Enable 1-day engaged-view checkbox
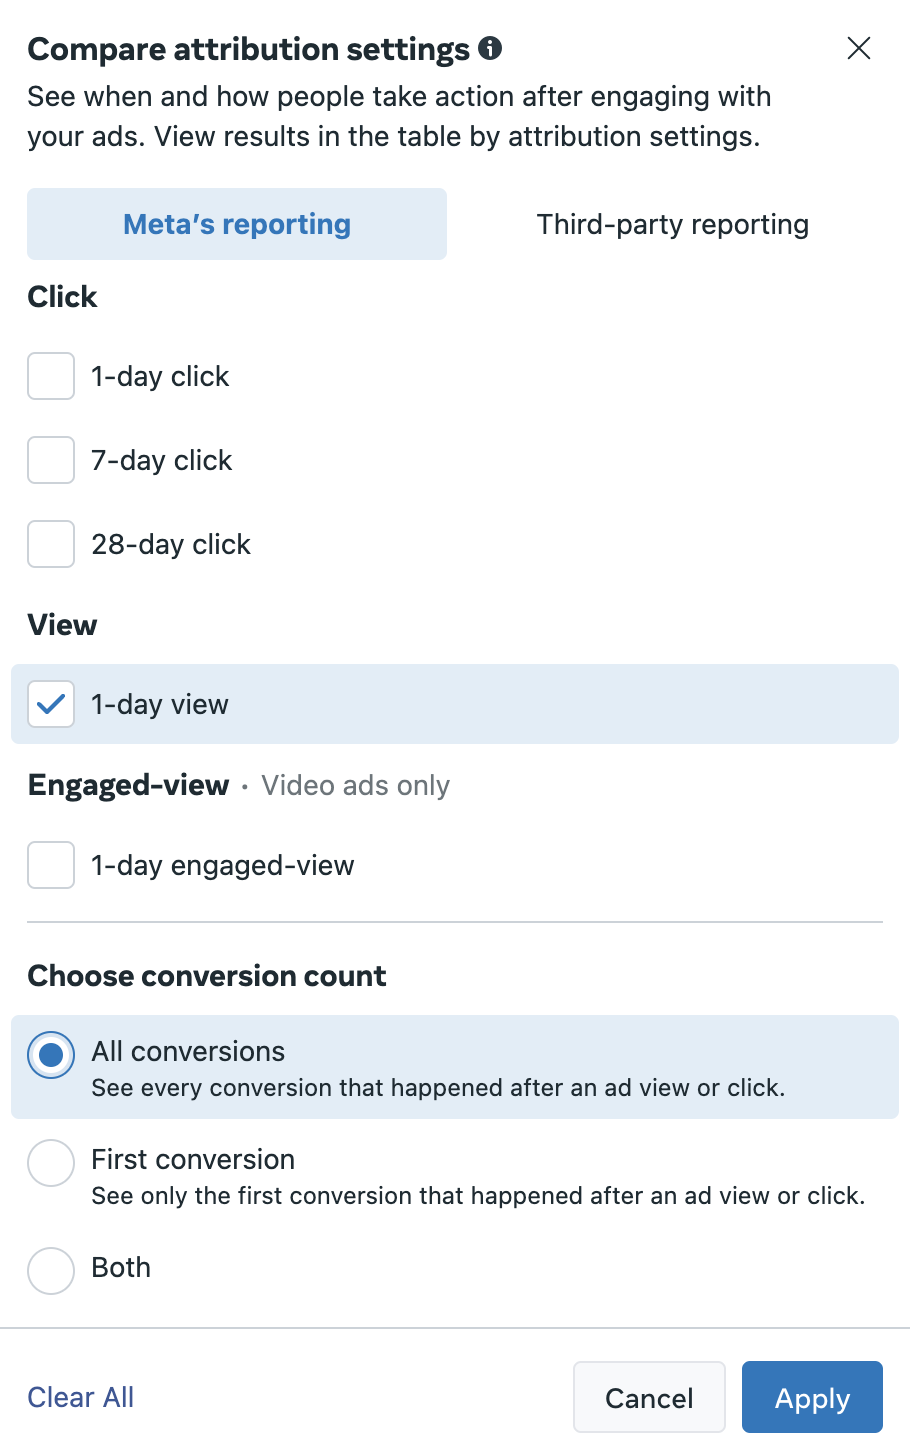910x1446 pixels. [51, 865]
